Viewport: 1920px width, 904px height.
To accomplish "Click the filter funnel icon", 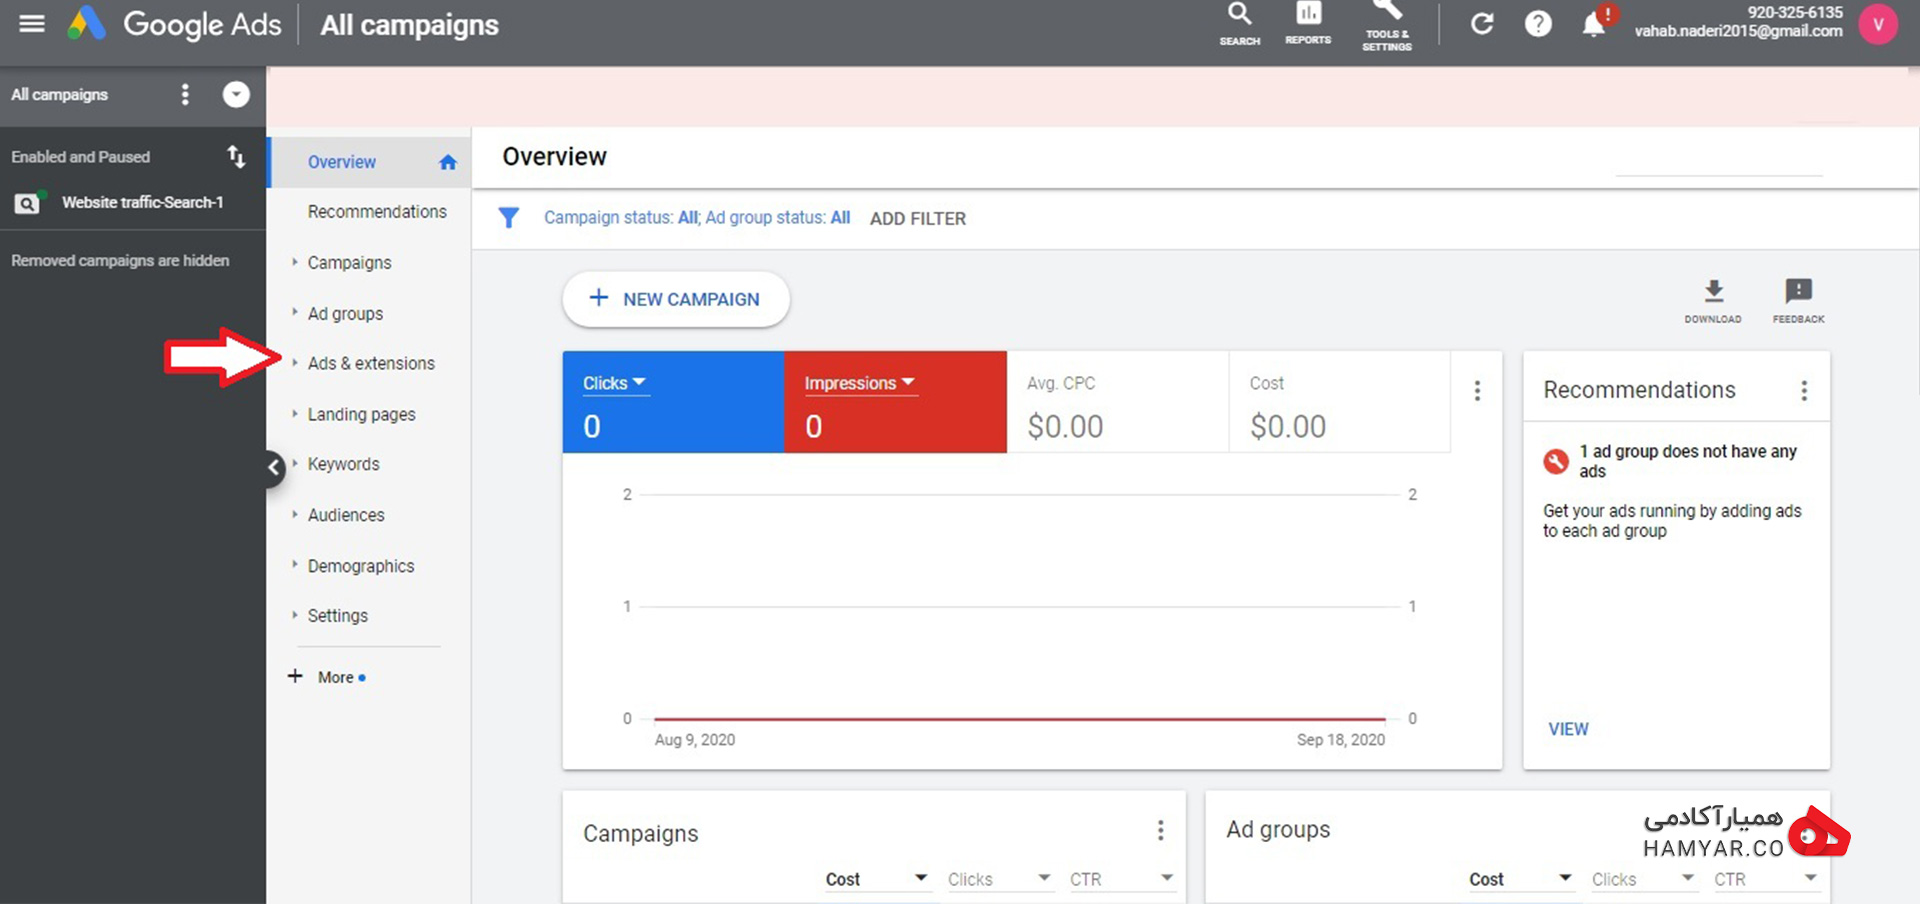I will tap(509, 218).
